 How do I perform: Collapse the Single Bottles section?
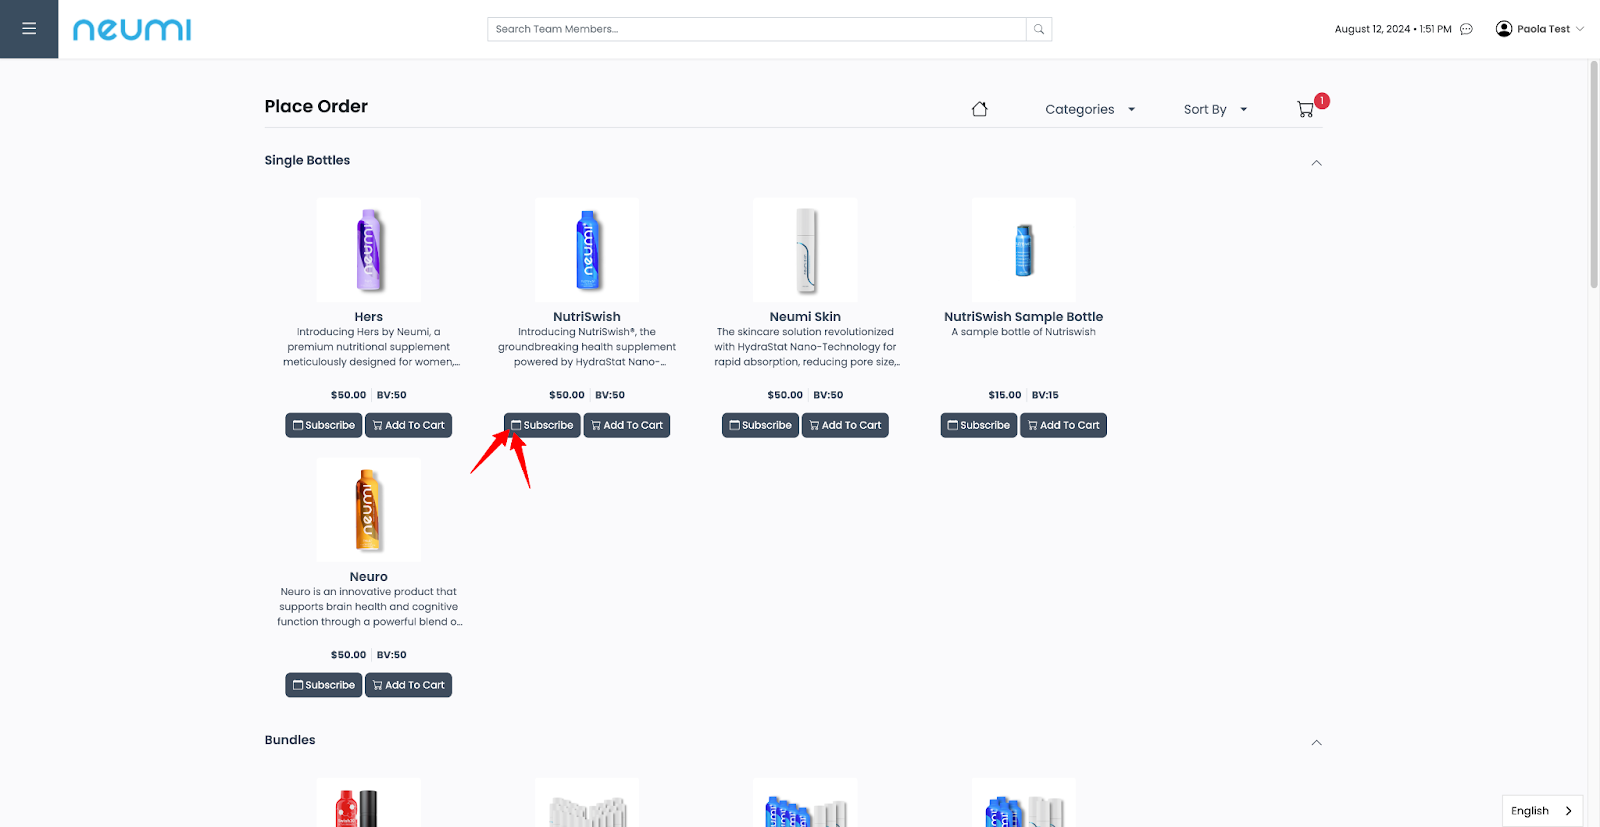point(1316,163)
